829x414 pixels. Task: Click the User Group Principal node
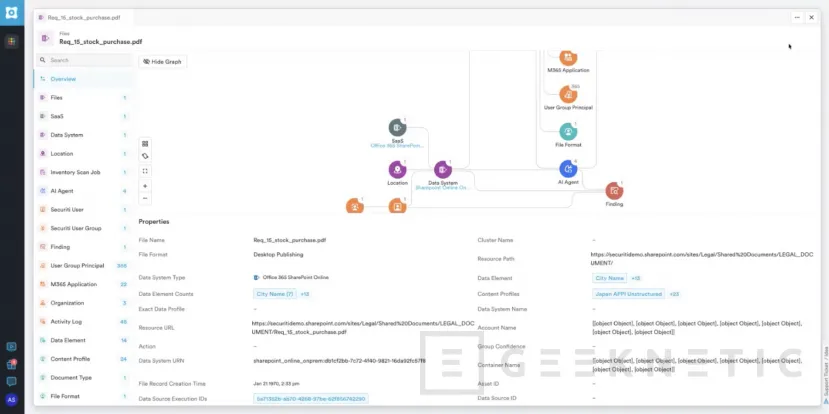(568, 94)
